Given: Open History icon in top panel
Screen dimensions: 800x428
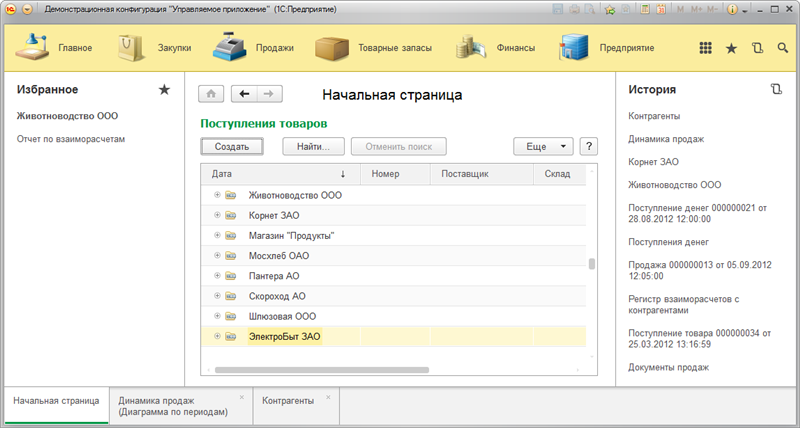Looking at the screenshot, I should 756,48.
